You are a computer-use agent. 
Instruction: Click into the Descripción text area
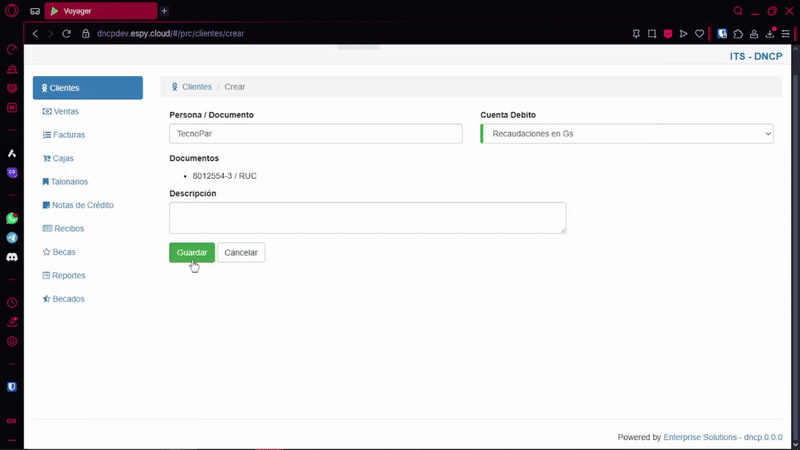point(367,218)
